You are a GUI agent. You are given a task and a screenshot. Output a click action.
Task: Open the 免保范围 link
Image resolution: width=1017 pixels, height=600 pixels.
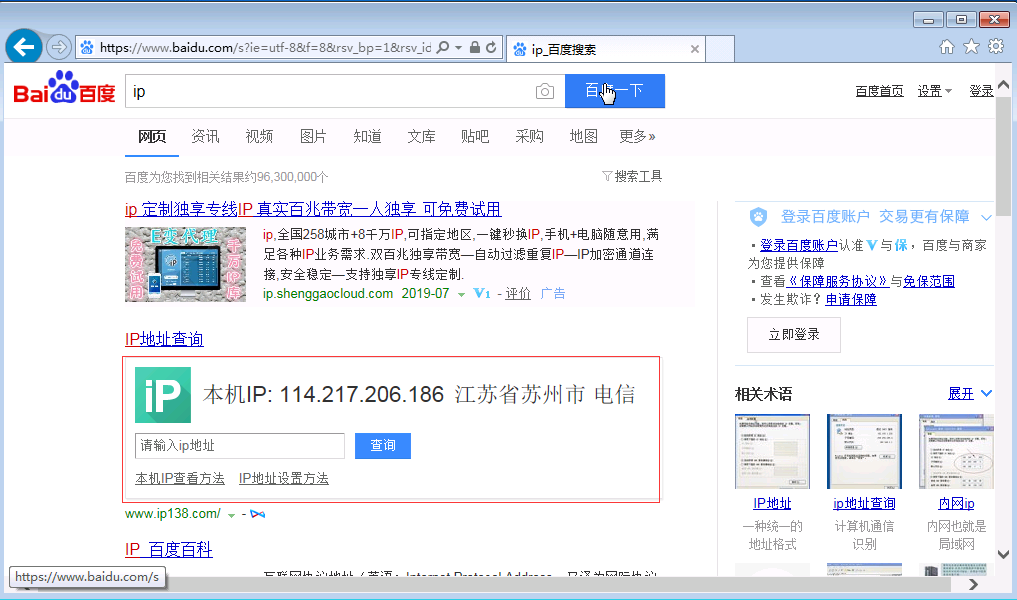tap(929, 282)
